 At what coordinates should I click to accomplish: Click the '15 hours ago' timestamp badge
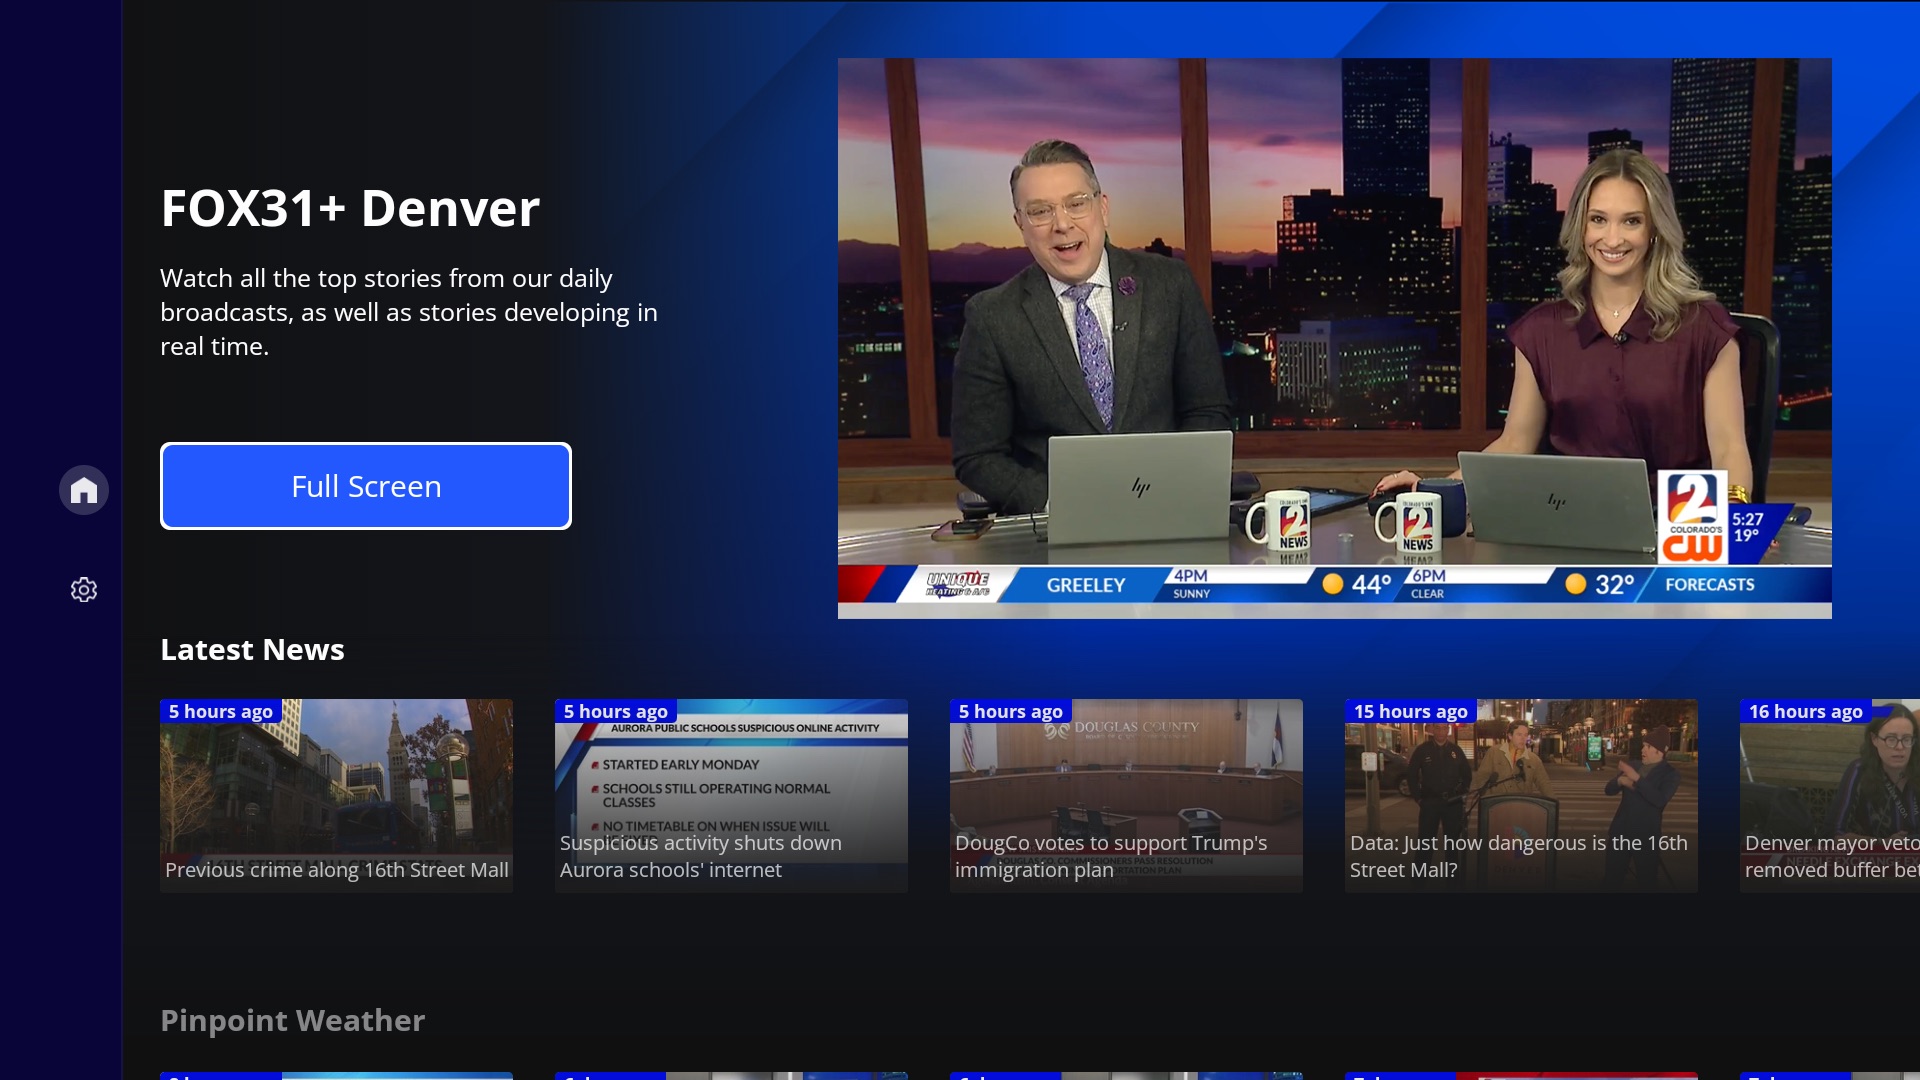tap(1411, 711)
